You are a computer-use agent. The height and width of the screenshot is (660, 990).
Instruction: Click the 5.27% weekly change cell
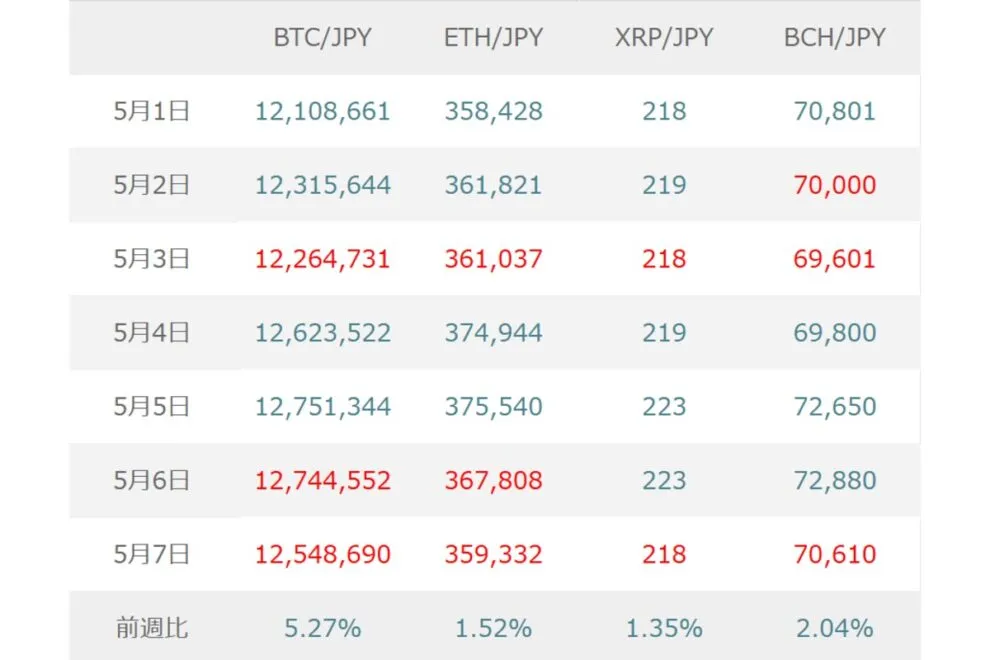pos(323,628)
